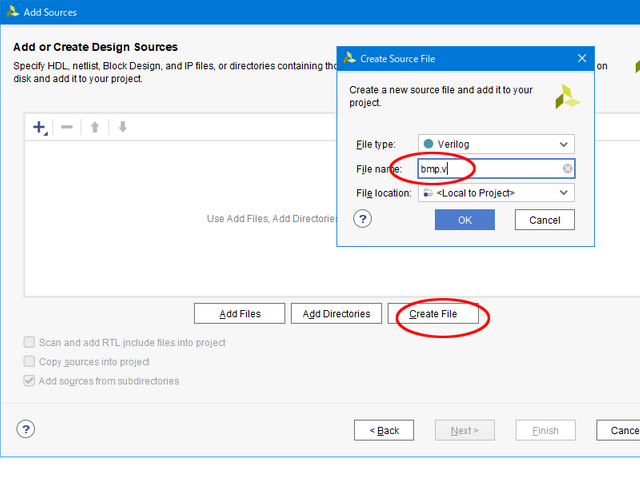Click the move down arrow icon
Viewport: 640px width, 480px height.
tap(122, 127)
